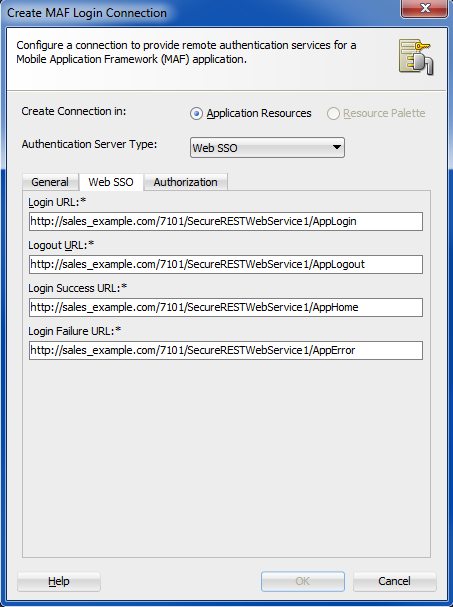Click into the Login Failure URL field
Image resolution: width=453 pixels, height=607 pixels.
226,350
